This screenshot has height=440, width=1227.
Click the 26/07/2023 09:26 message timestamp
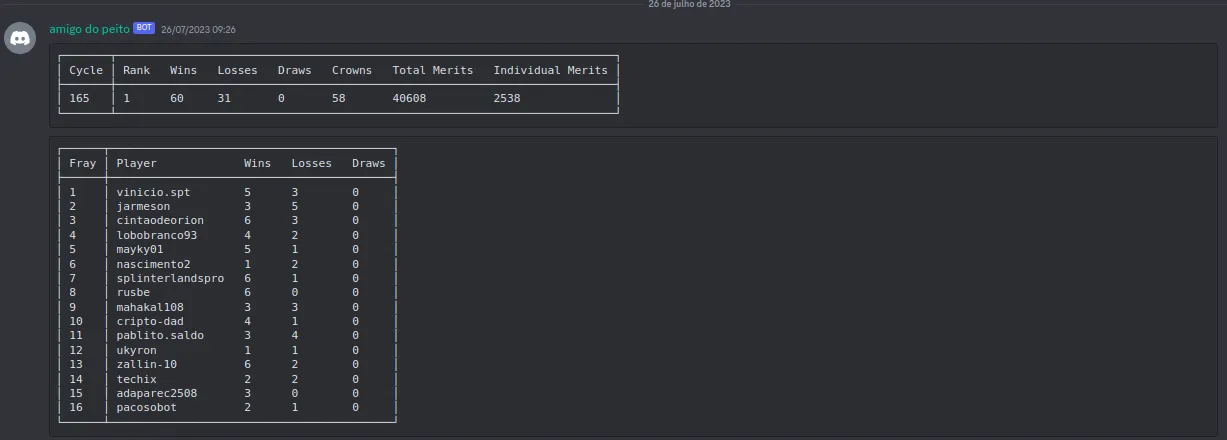198,30
